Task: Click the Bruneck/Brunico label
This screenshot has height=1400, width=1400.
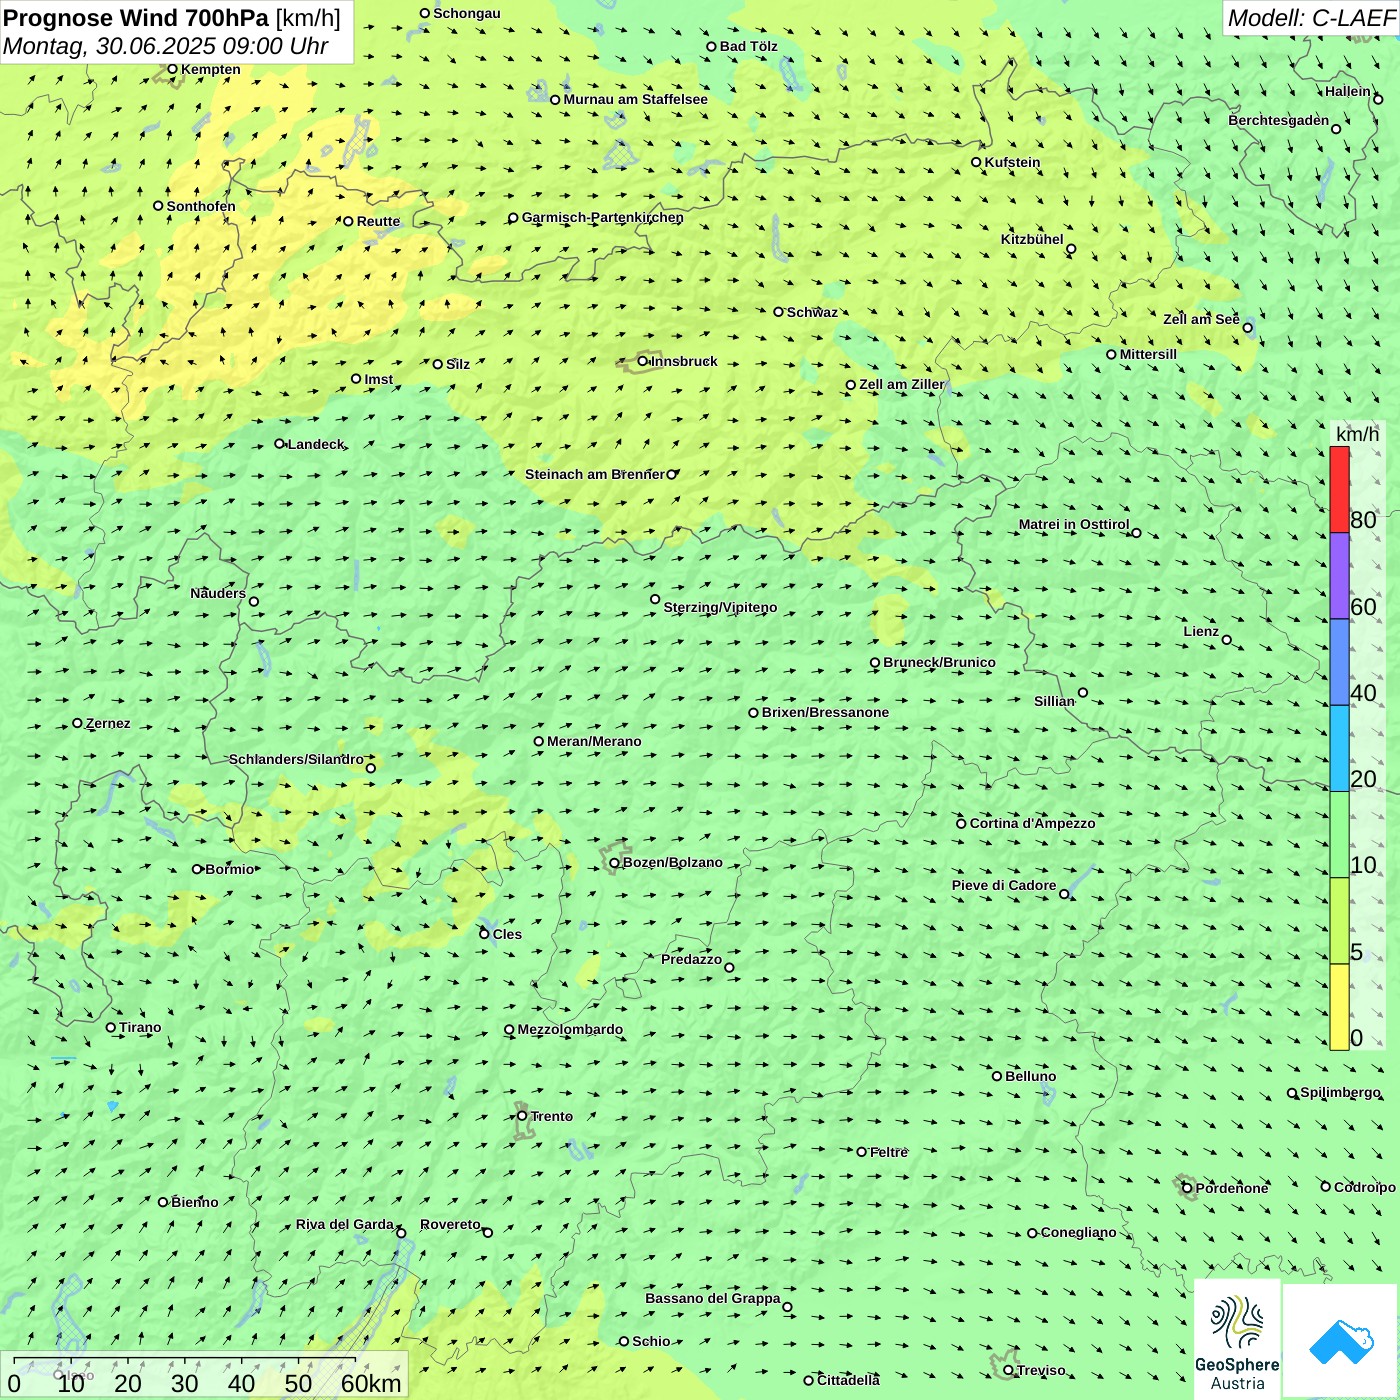Action: click(x=939, y=662)
